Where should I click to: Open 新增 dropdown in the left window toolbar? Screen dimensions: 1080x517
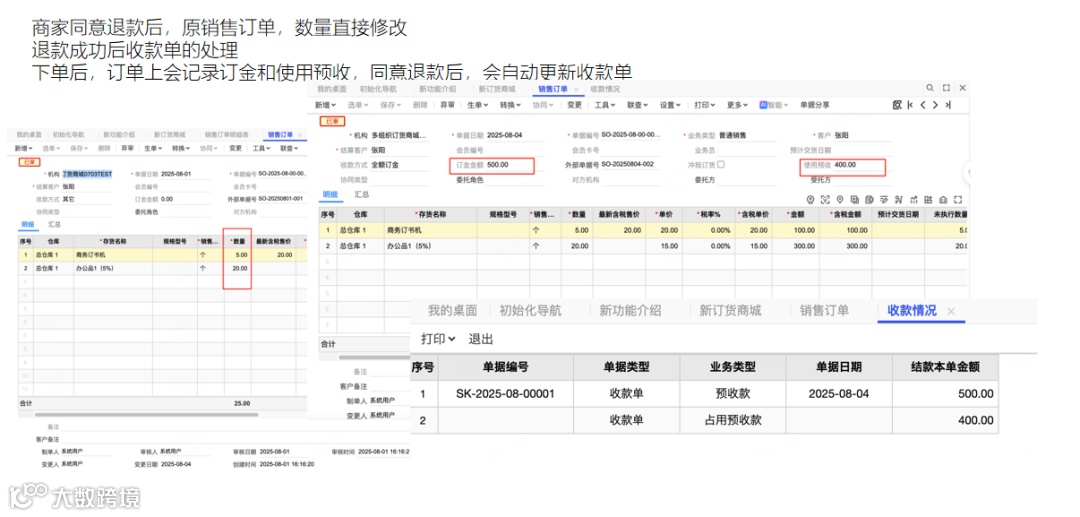pos(24,148)
